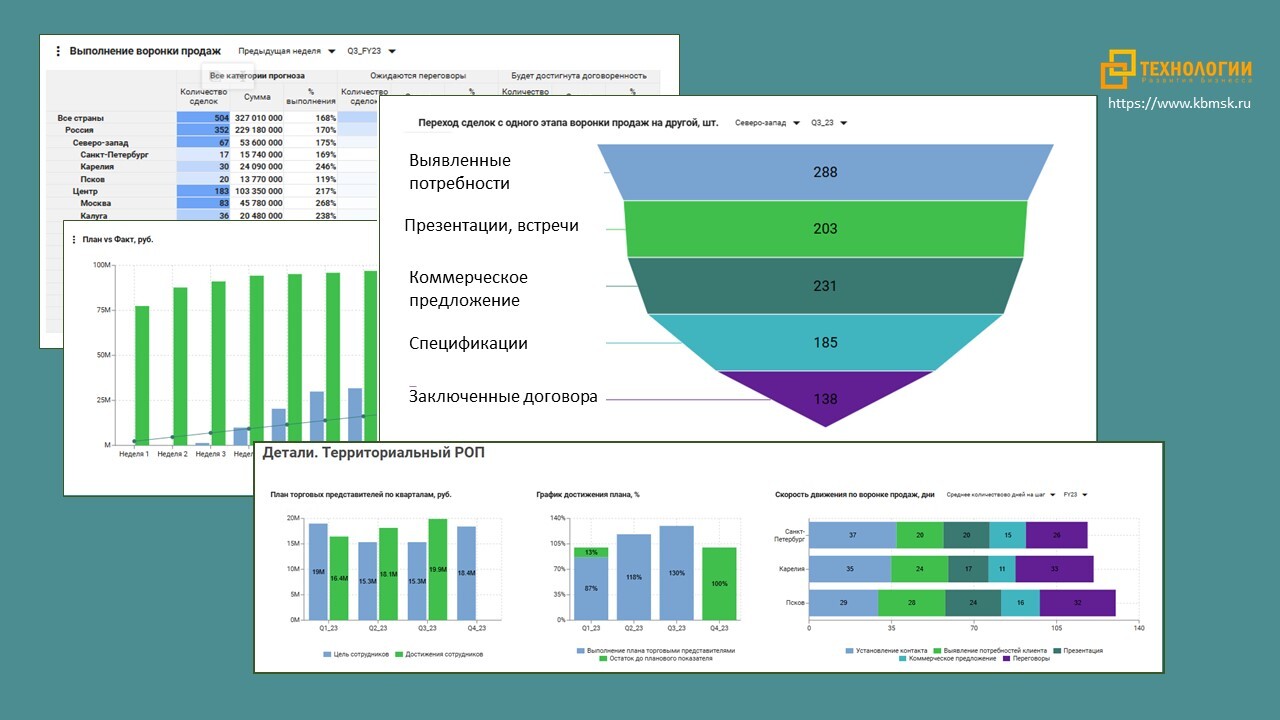Click the Q3_23 bar showing 130%
1280x720 pixels.
tap(677, 573)
